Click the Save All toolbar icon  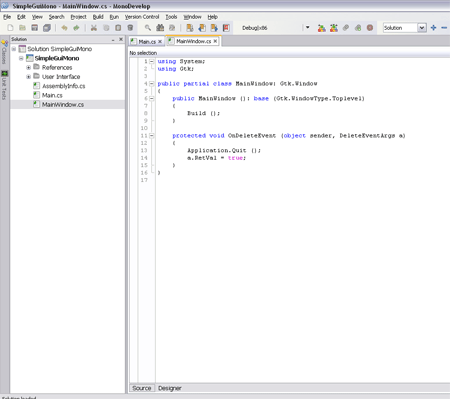[47, 28]
